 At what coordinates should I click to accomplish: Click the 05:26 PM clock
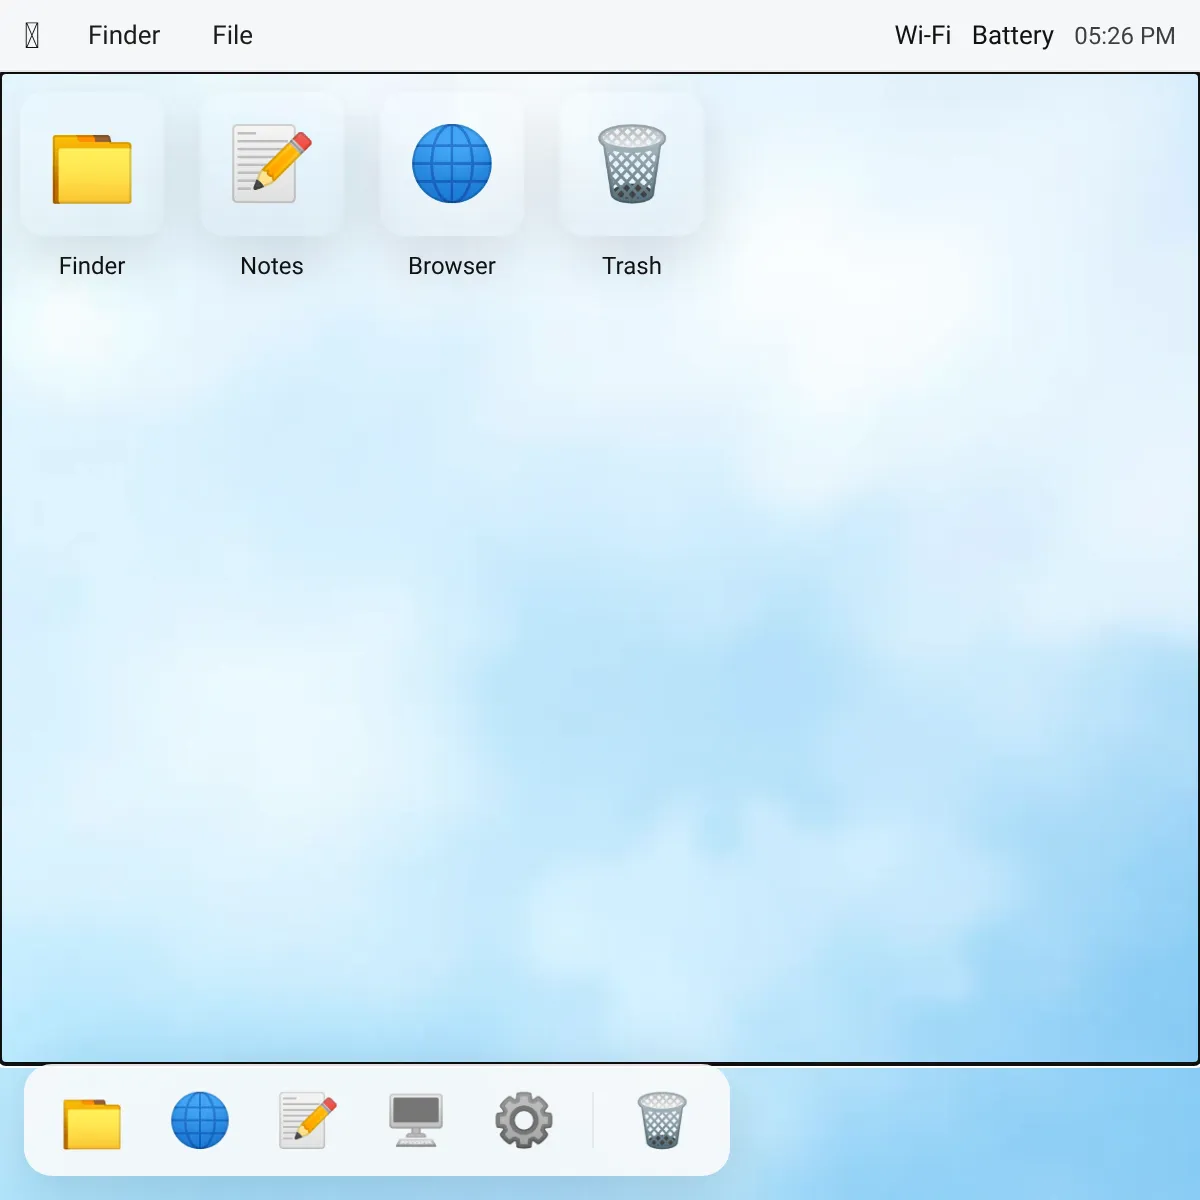click(1124, 36)
